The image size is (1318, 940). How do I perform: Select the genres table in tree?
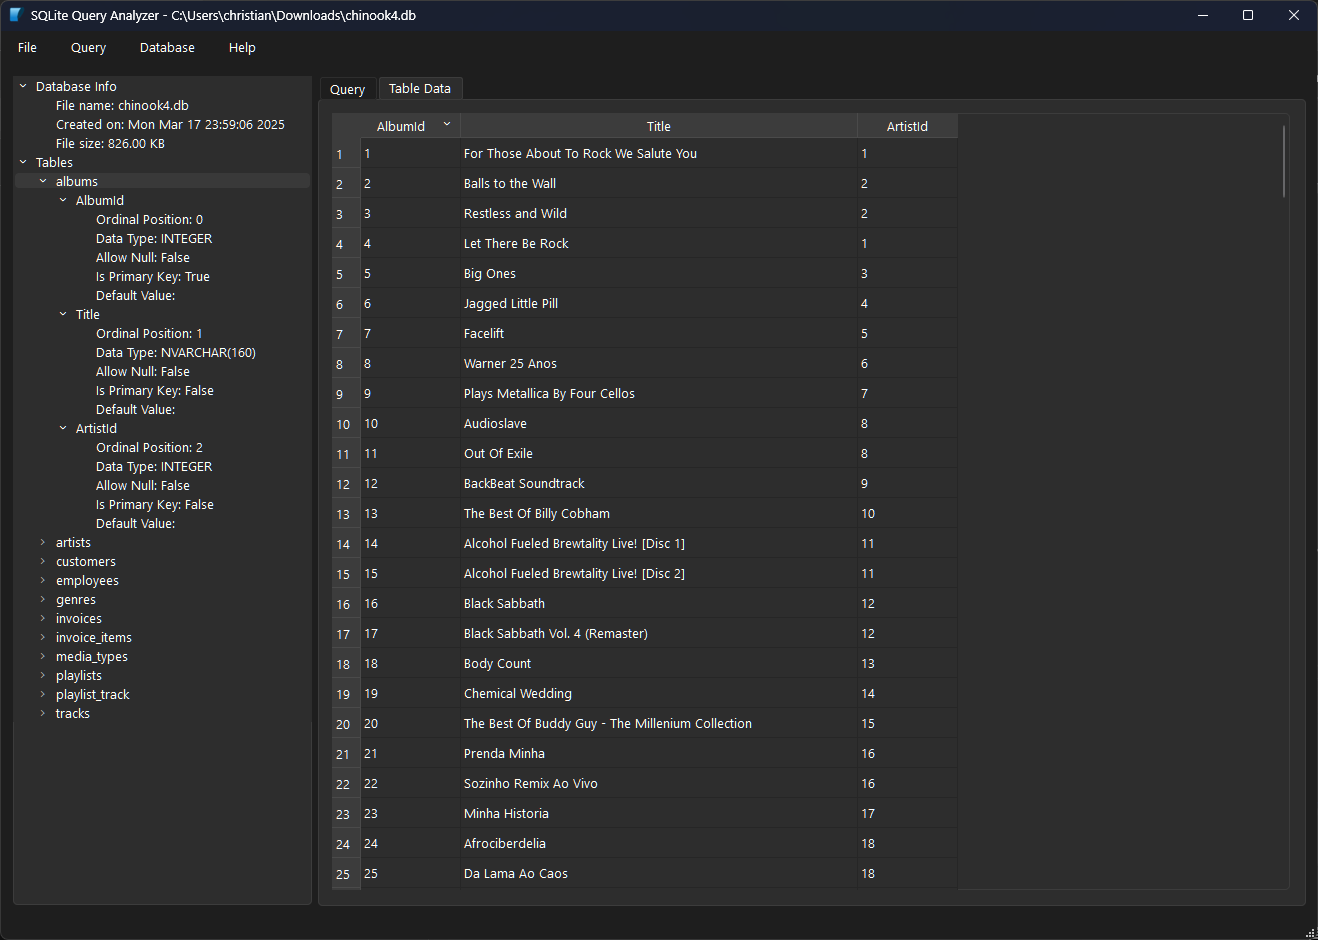(x=76, y=599)
